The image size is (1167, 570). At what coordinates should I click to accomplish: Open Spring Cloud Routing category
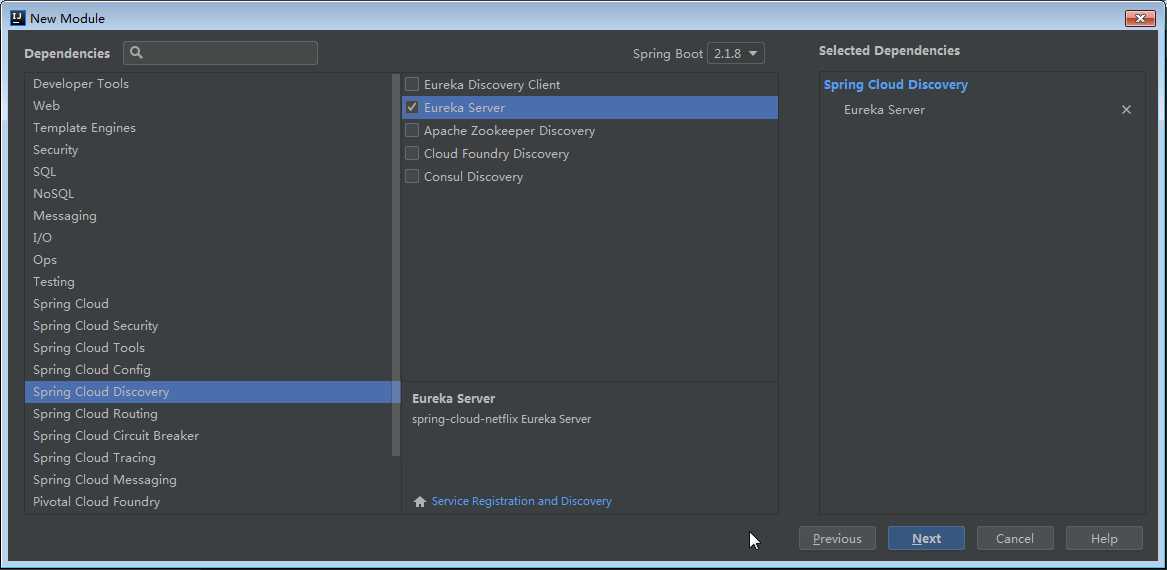pyautogui.click(x=208, y=414)
